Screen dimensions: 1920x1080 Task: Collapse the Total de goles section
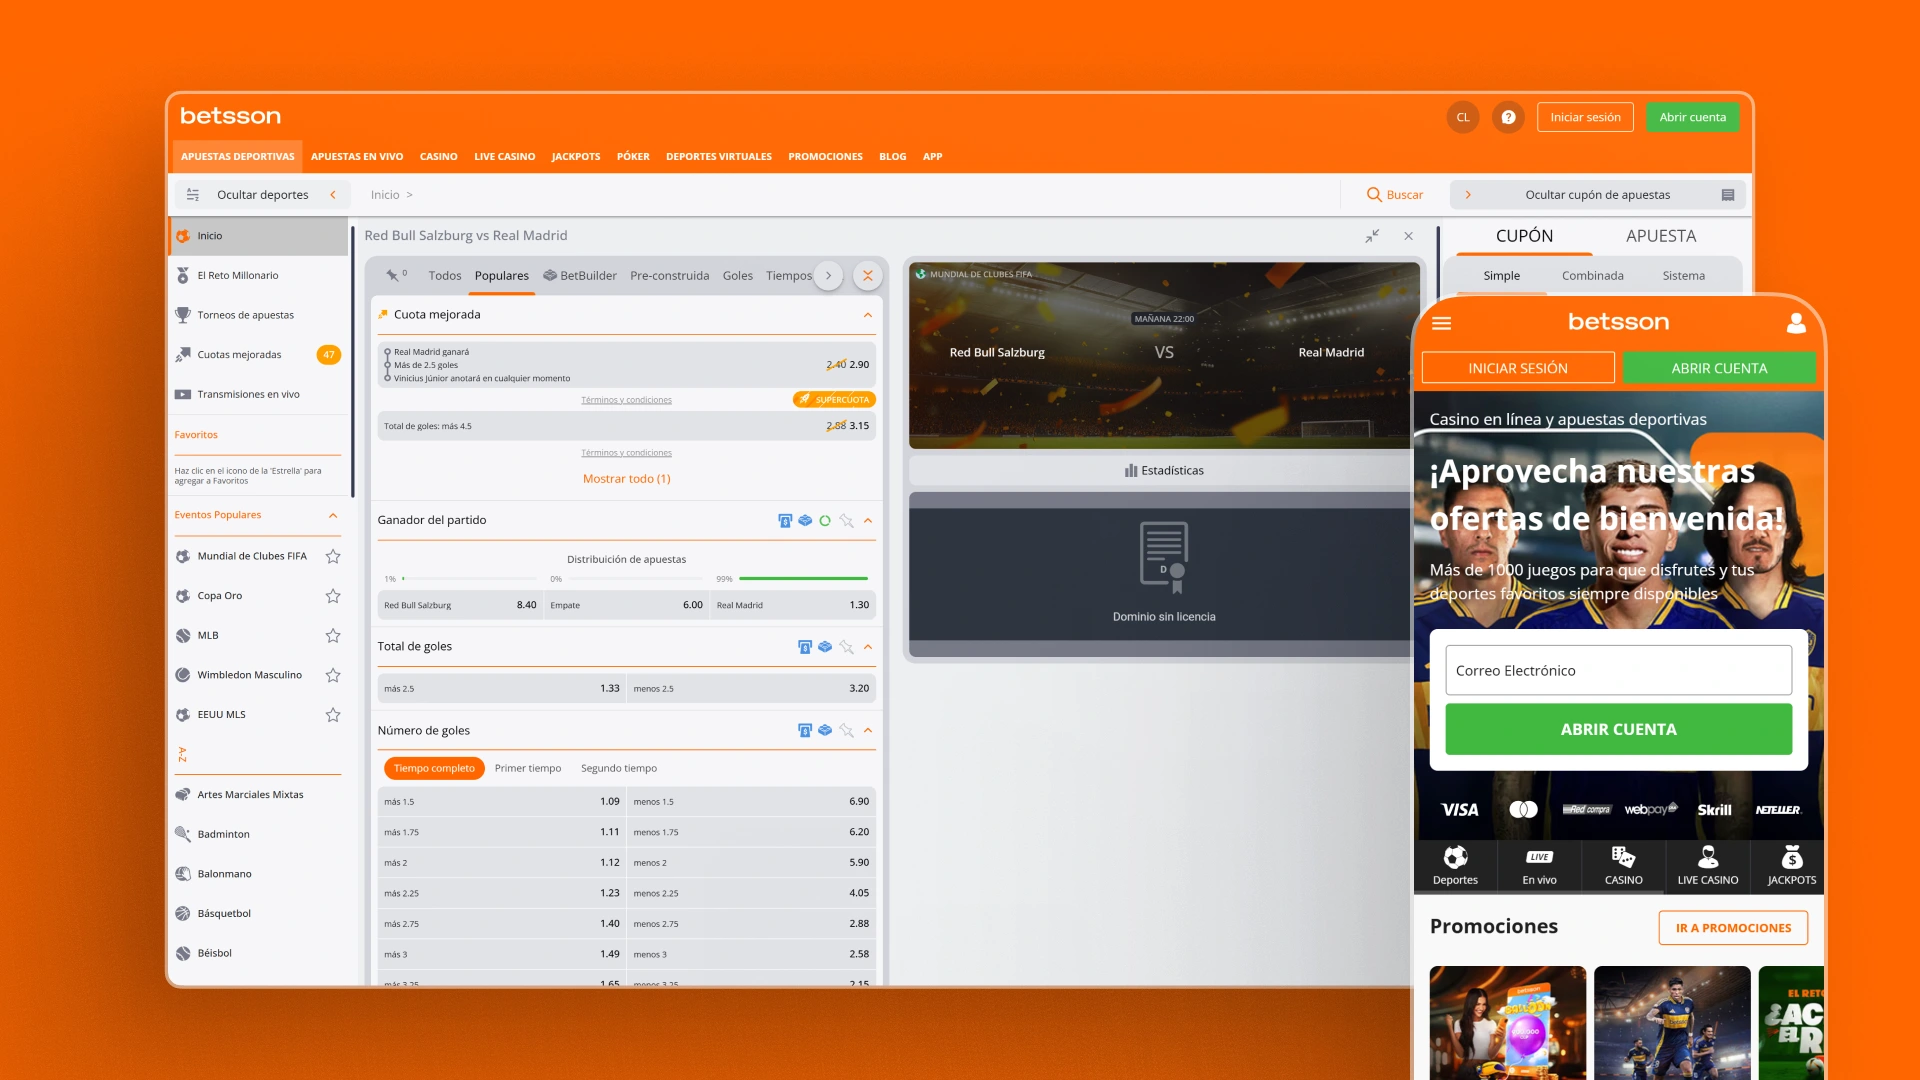point(868,647)
